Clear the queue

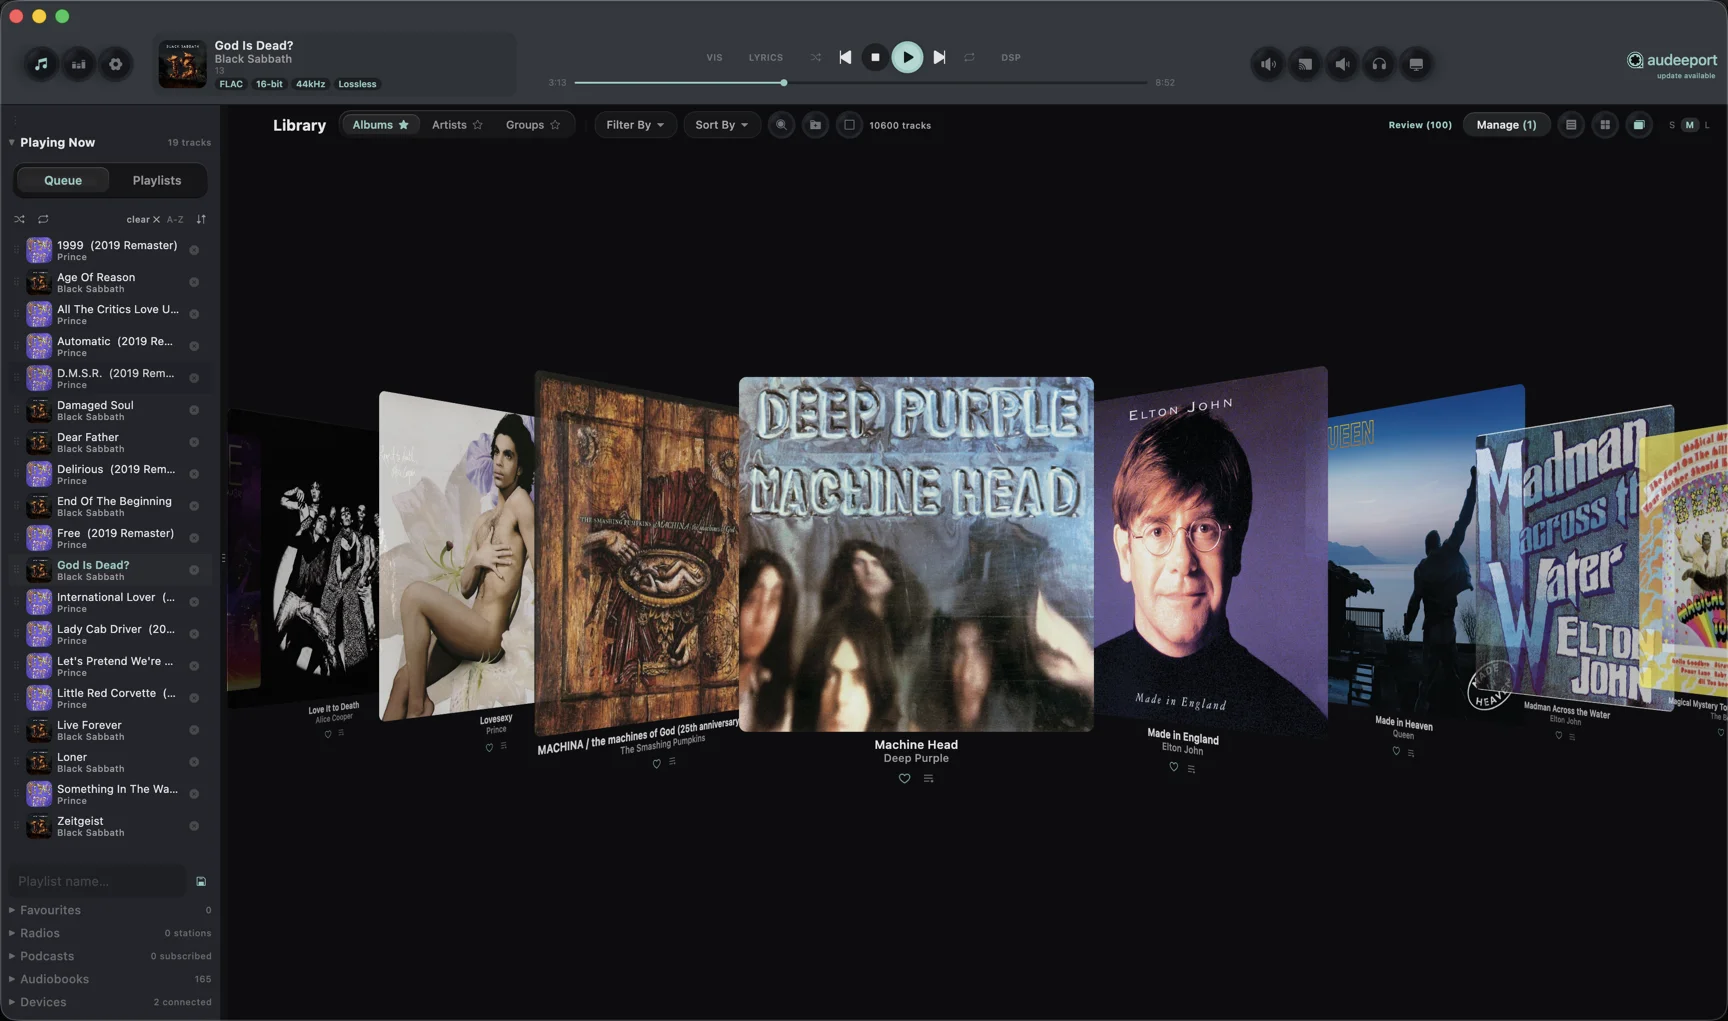point(143,219)
